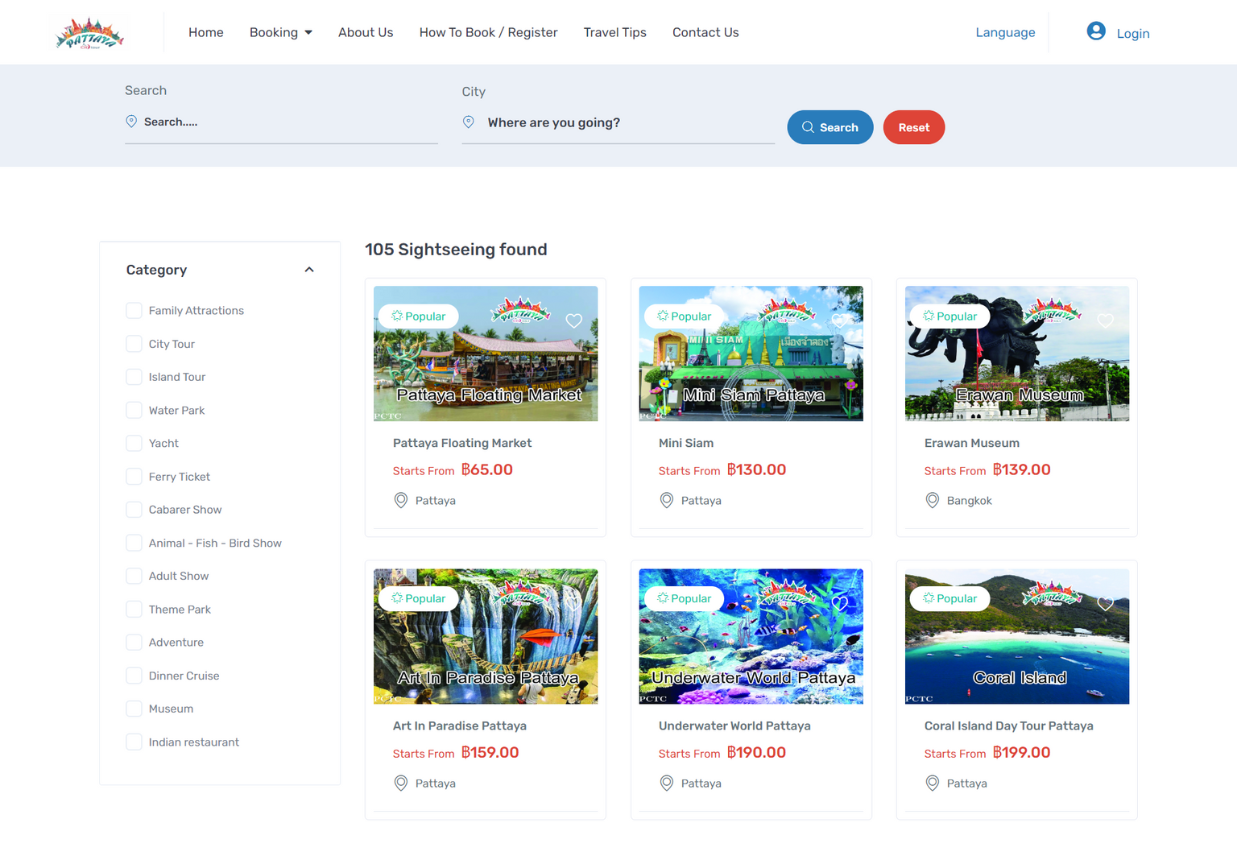Check the Cabaret Show filter

pyautogui.click(x=134, y=509)
